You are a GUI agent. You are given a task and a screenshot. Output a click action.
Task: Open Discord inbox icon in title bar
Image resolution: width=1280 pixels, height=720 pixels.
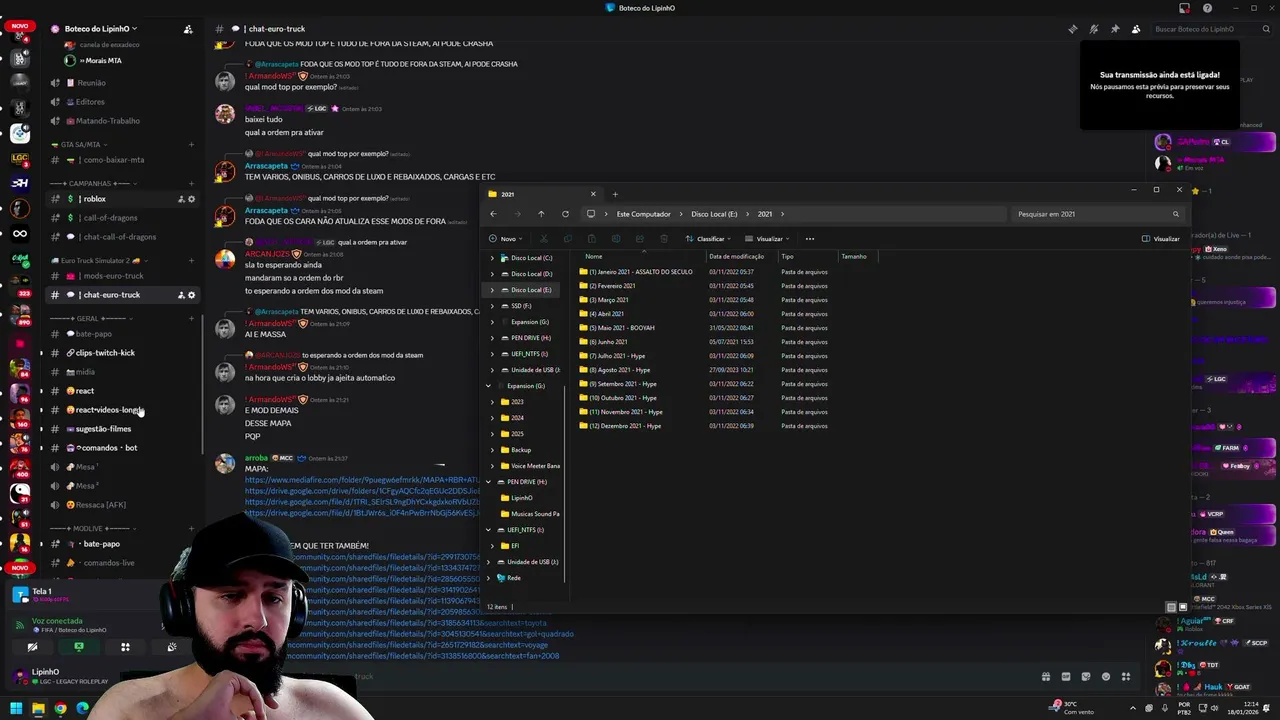[1185, 8]
